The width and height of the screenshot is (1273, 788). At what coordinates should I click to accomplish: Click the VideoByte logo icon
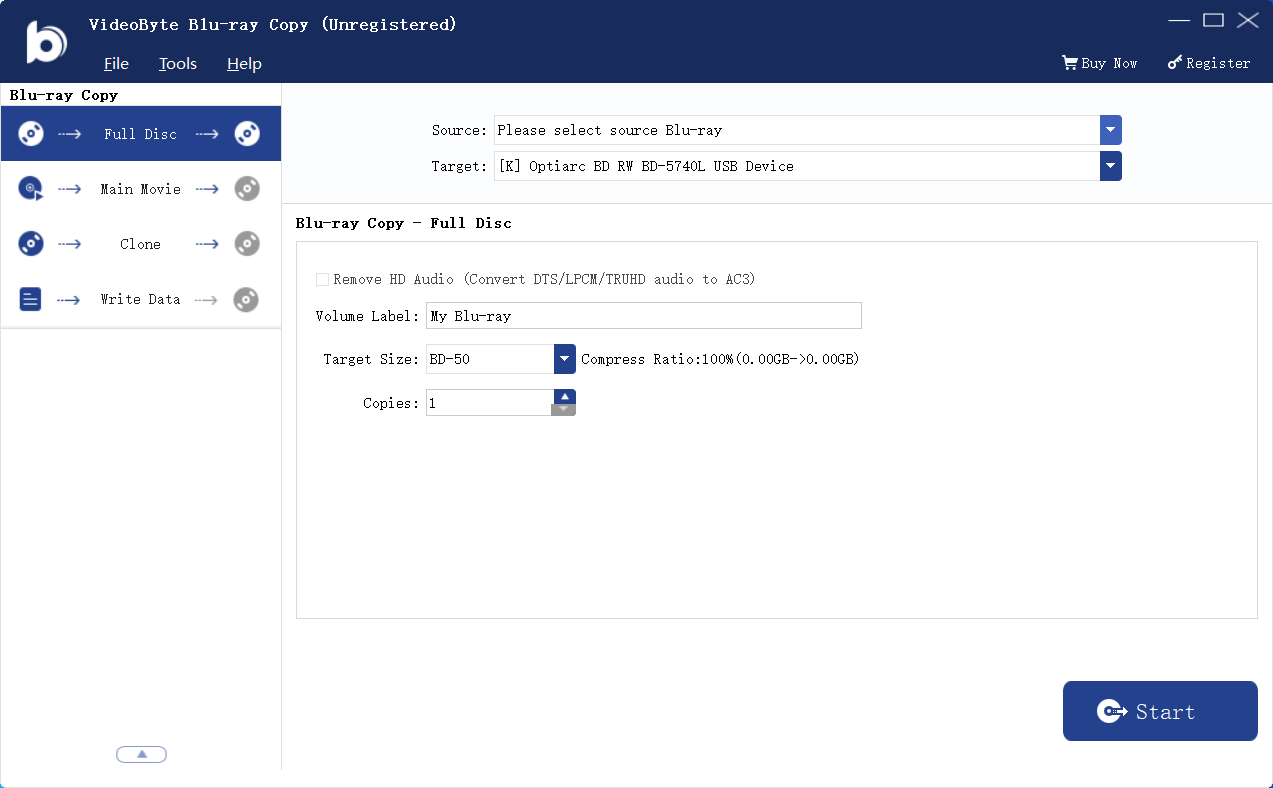(46, 42)
